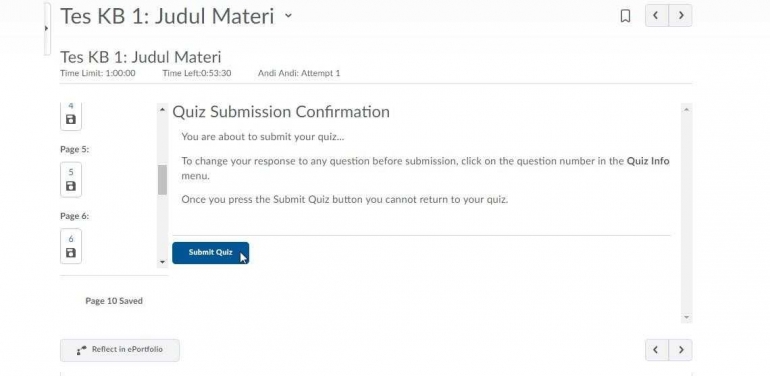This screenshot has width=770, height=376.
Task: Jump to question number 5 link
Action: [x=71, y=172]
